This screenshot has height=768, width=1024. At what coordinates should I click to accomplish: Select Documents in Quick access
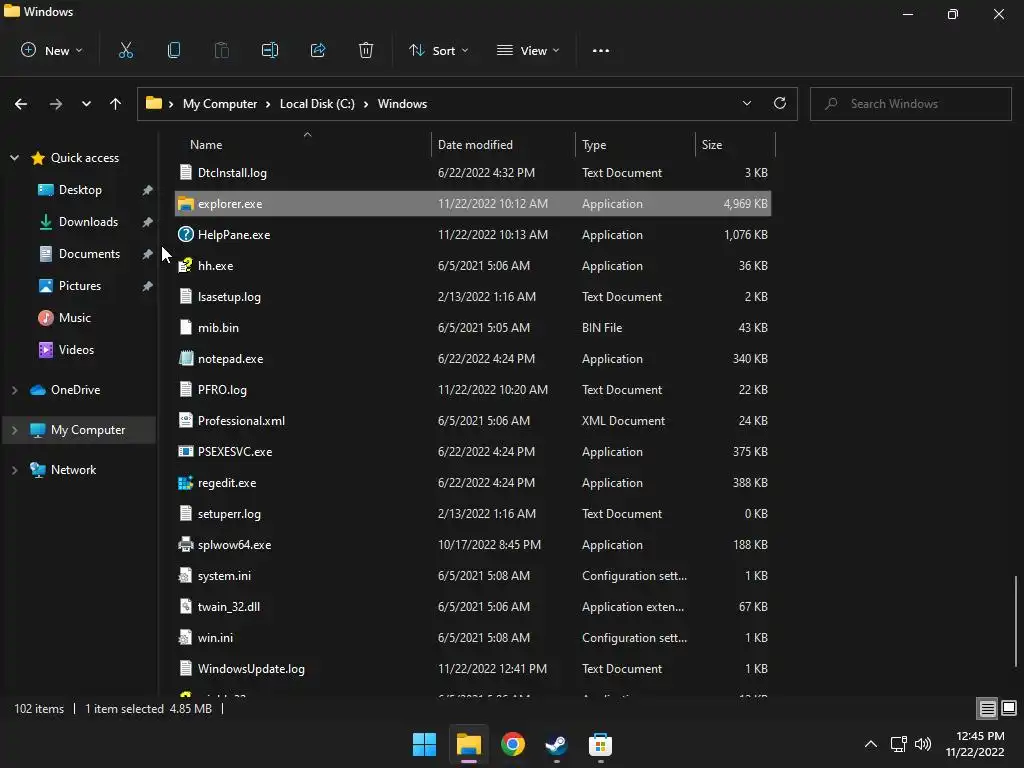(89, 254)
